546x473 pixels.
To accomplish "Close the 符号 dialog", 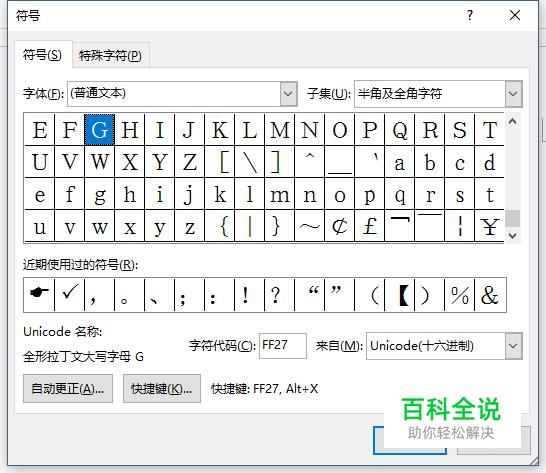I will (515, 15).
